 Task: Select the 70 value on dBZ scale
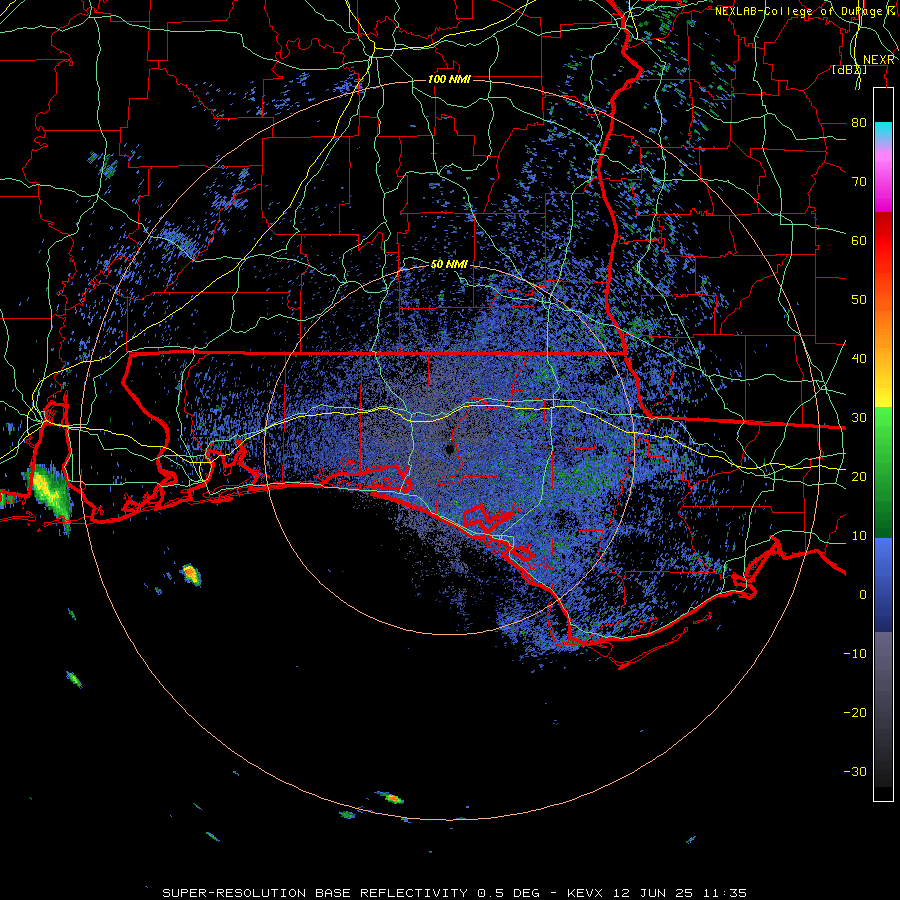coord(859,182)
